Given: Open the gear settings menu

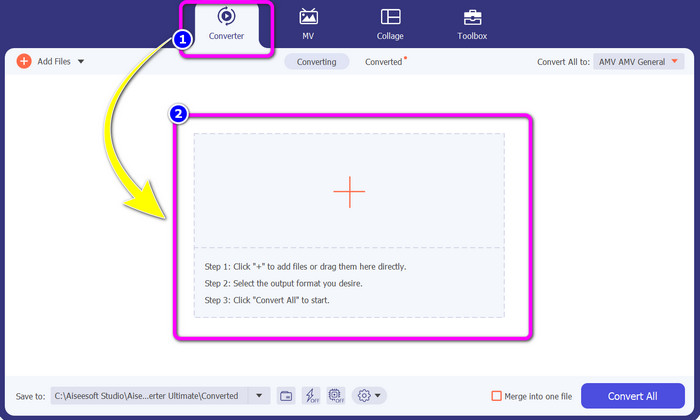Looking at the screenshot, I should click(x=368, y=396).
